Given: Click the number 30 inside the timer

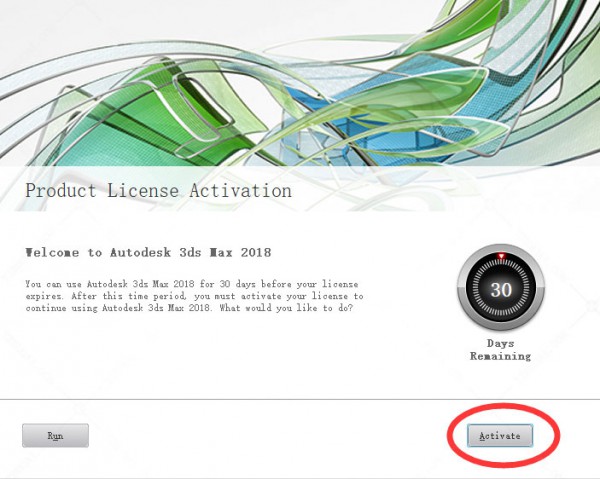Looking at the screenshot, I should tap(501, 290).
